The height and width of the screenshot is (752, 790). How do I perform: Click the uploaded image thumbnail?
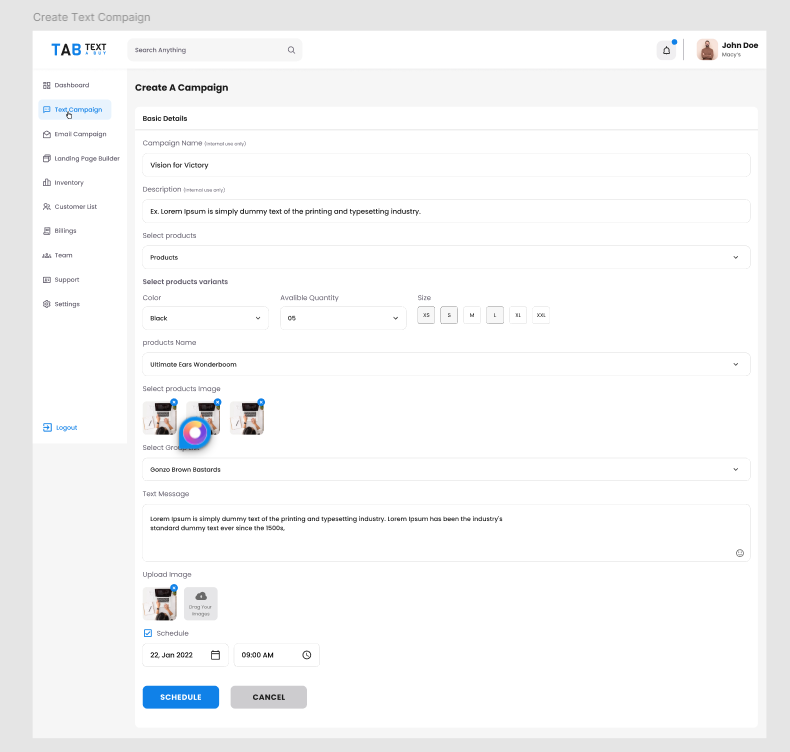pyautogui.click(x=160, y=603)
